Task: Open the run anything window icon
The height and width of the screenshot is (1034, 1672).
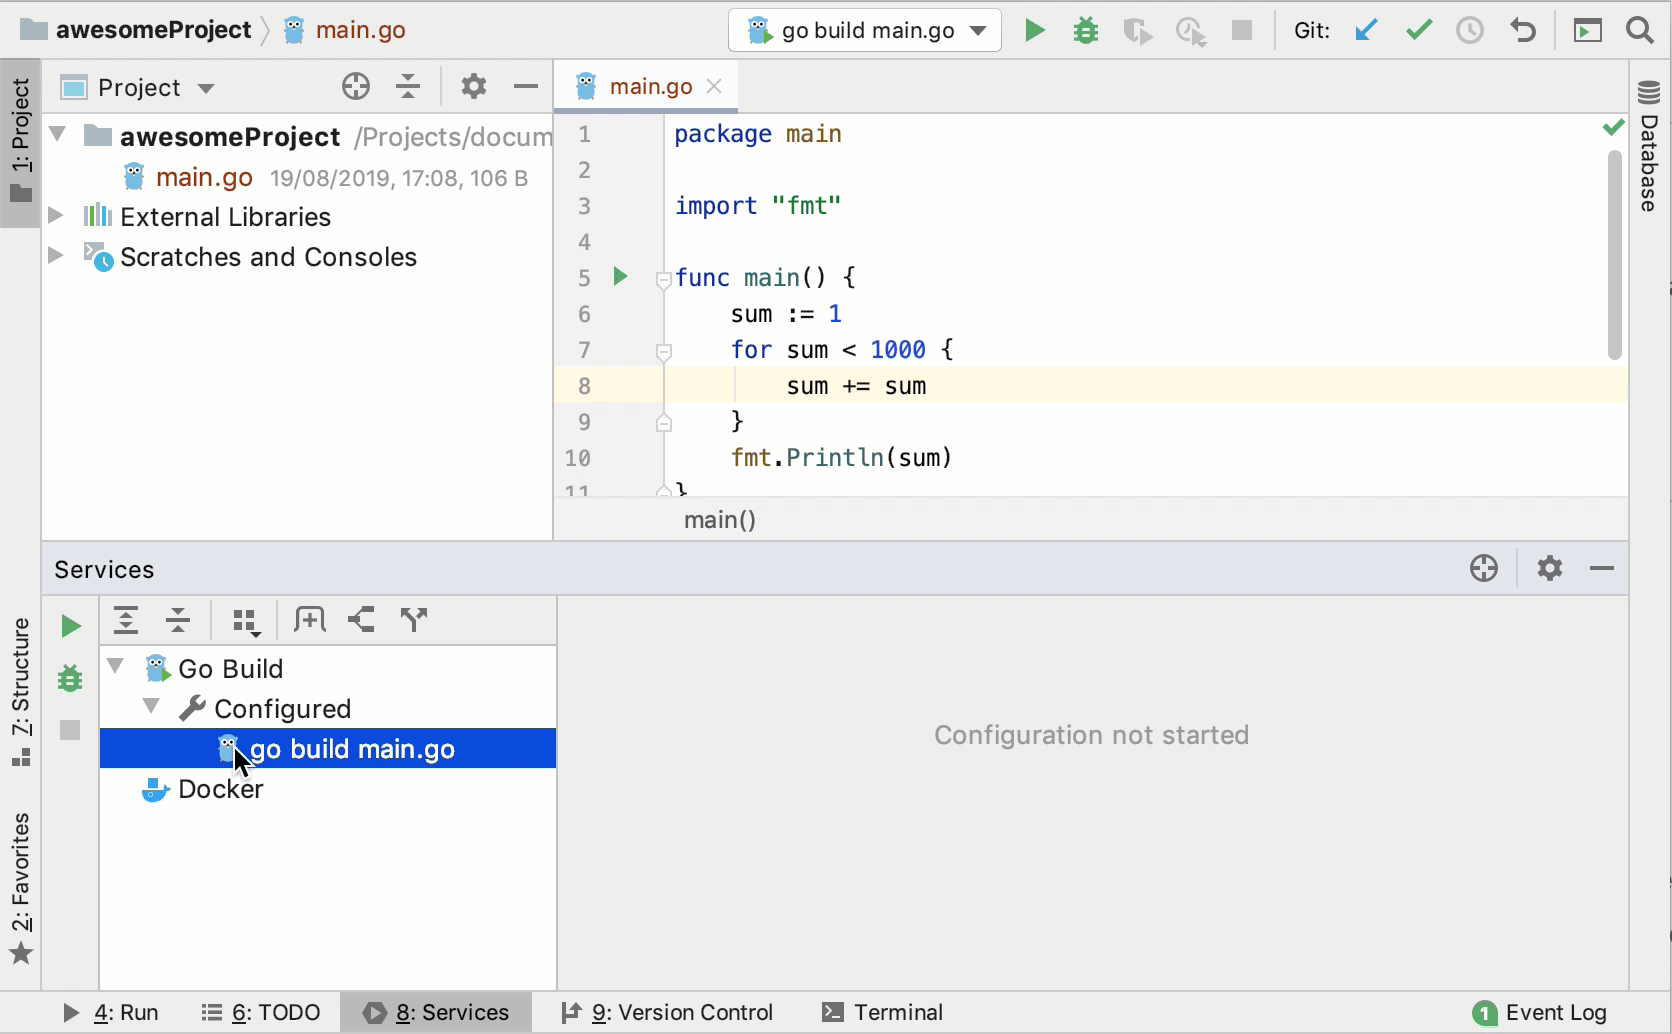Action: (x=1588, y=30)
